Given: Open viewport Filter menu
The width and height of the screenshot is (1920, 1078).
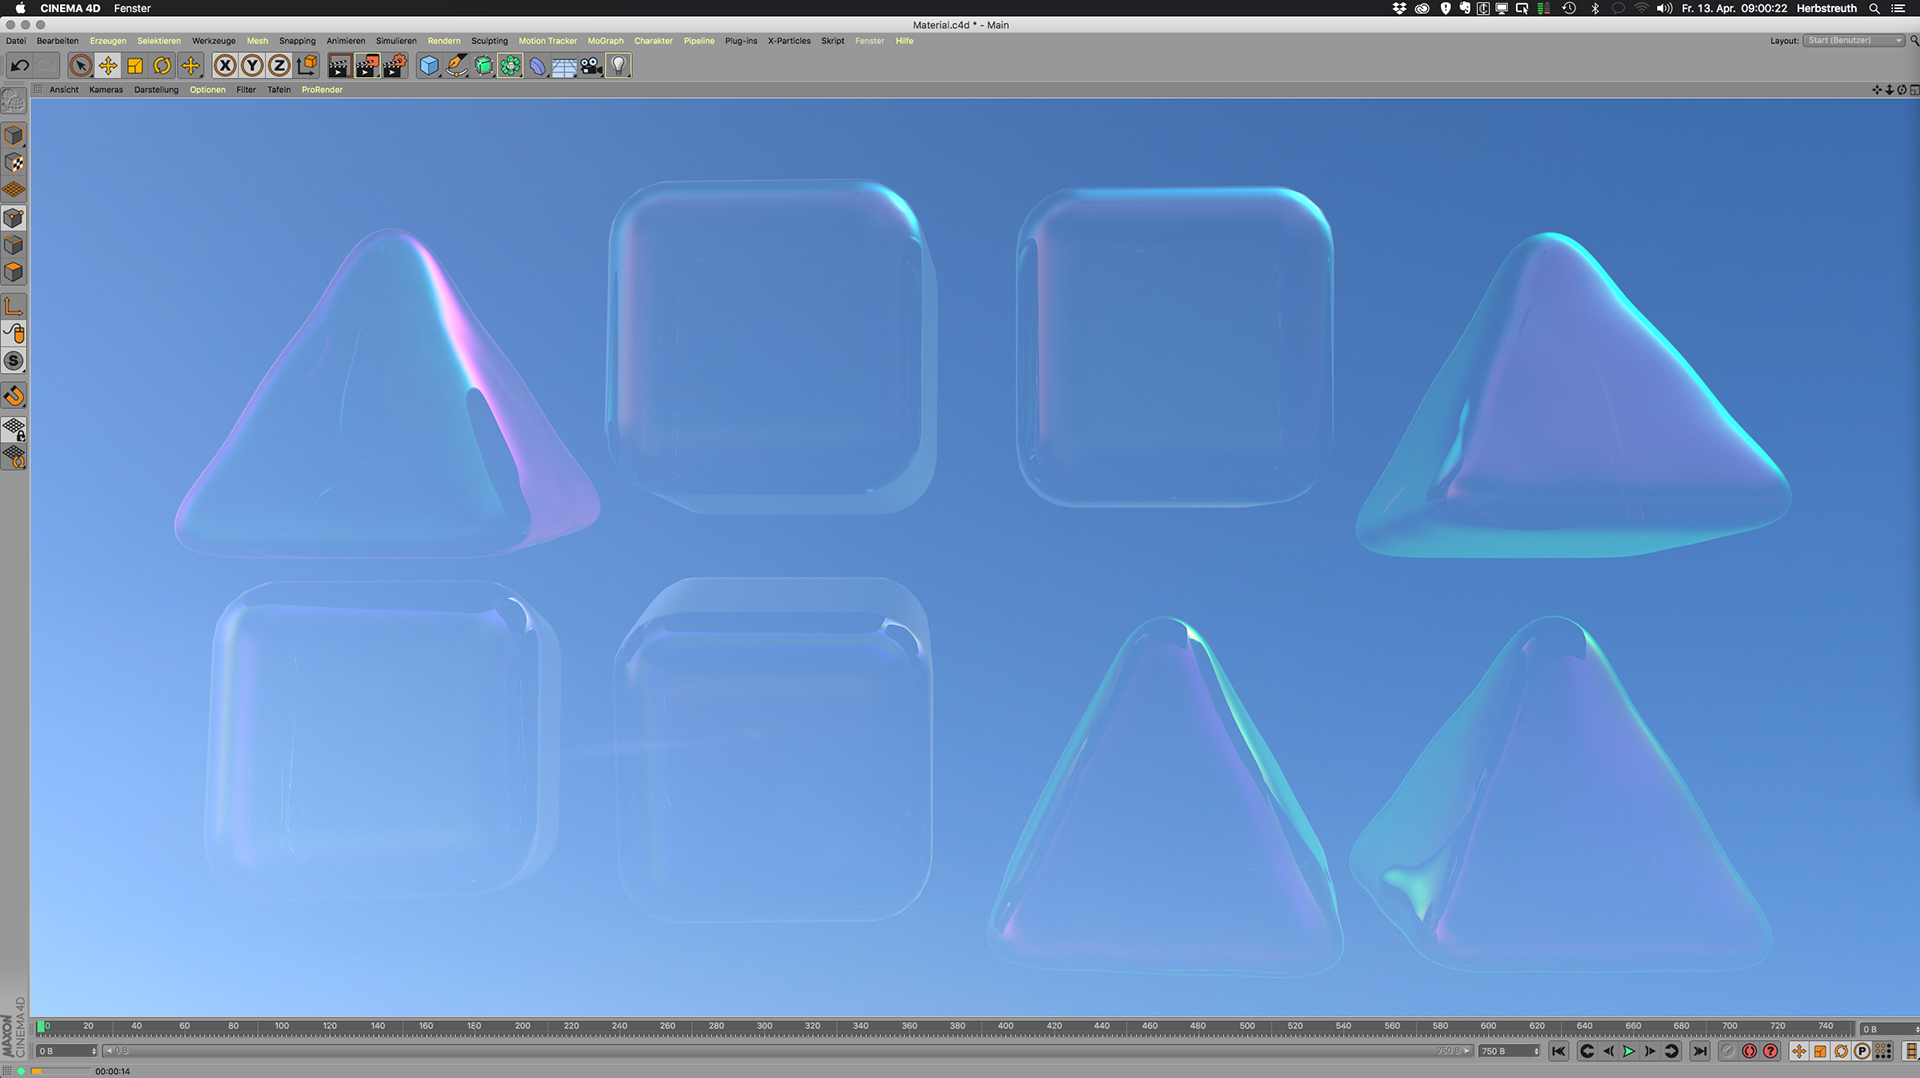Looking at the screenshot, I should coord(246,90).
